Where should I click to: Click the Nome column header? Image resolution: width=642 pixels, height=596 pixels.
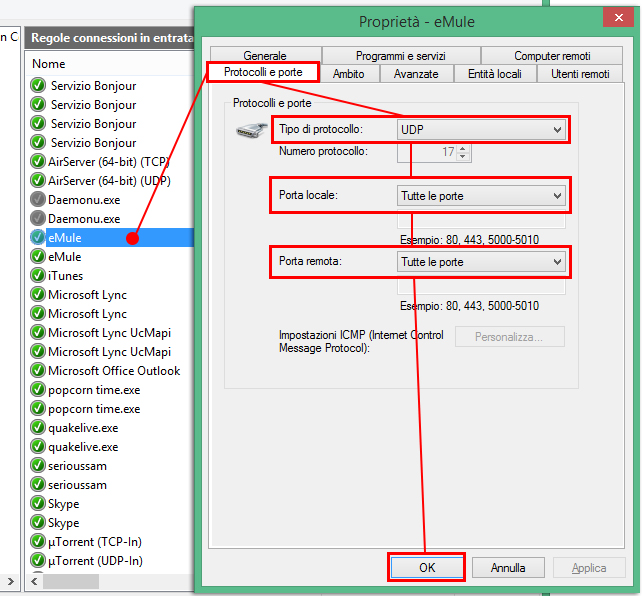pos(111,64)
